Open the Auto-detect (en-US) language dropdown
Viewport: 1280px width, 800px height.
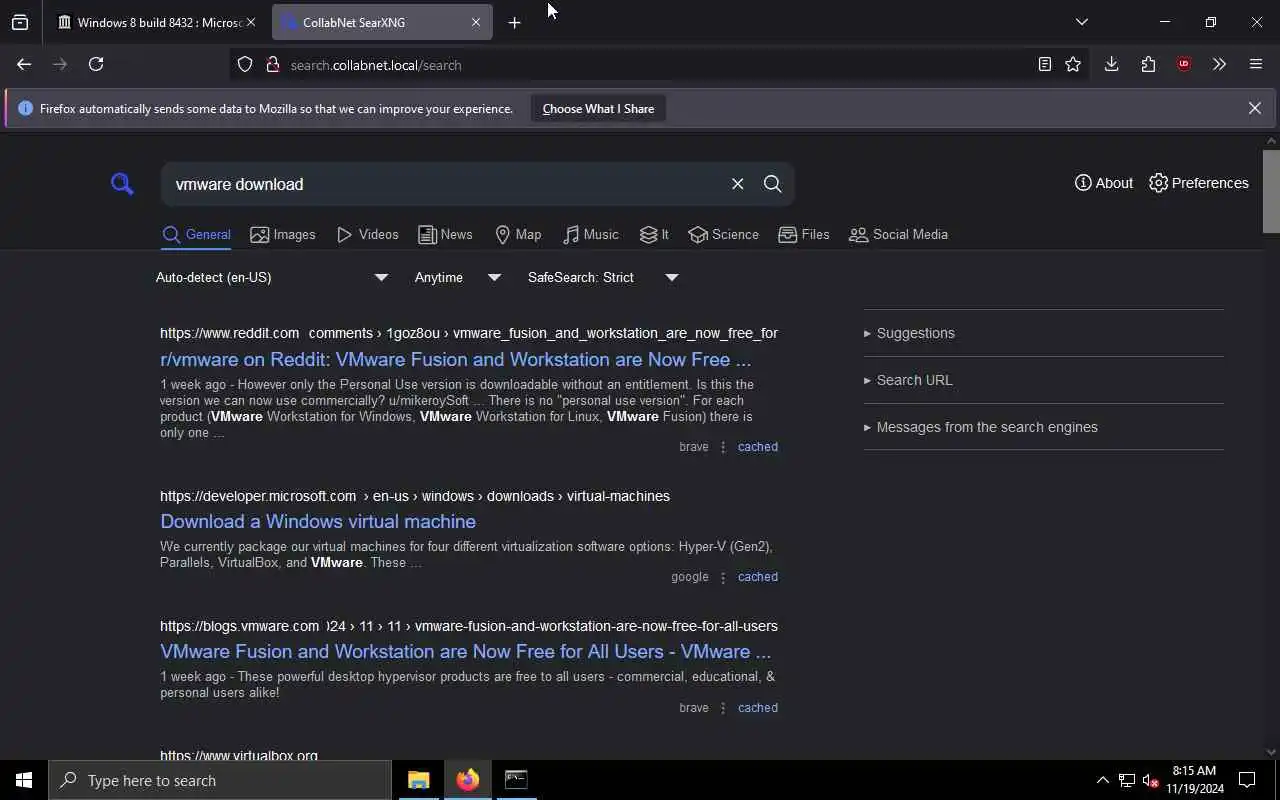272,277
